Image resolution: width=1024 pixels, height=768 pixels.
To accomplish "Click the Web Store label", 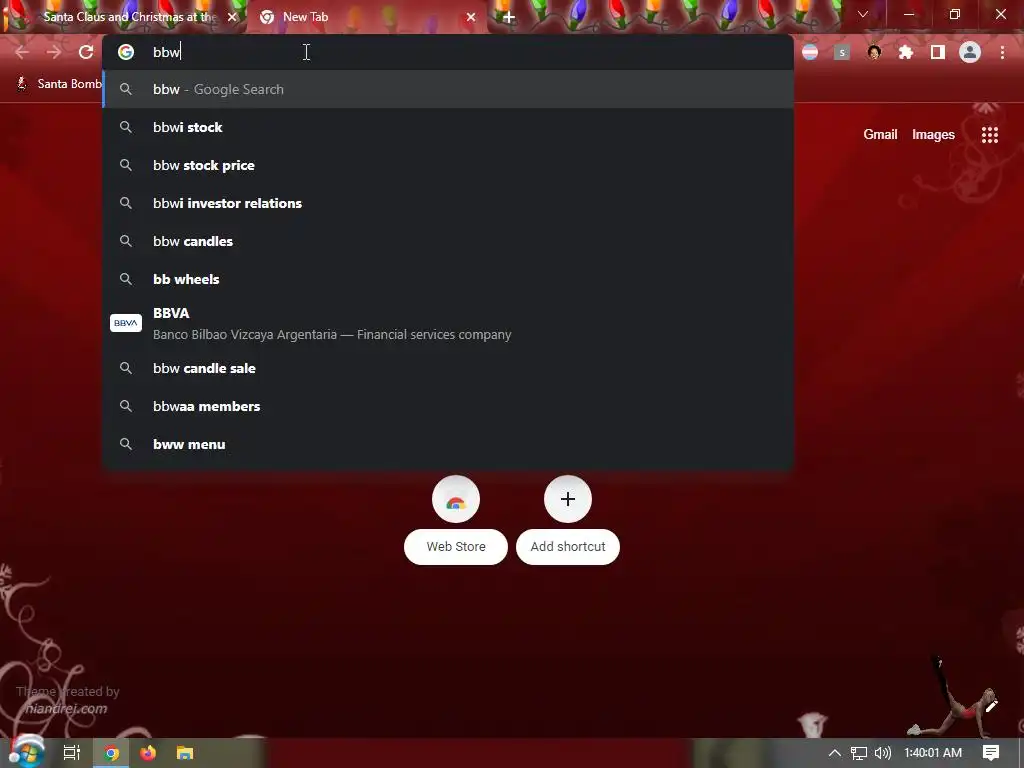I will click(456, 547).
